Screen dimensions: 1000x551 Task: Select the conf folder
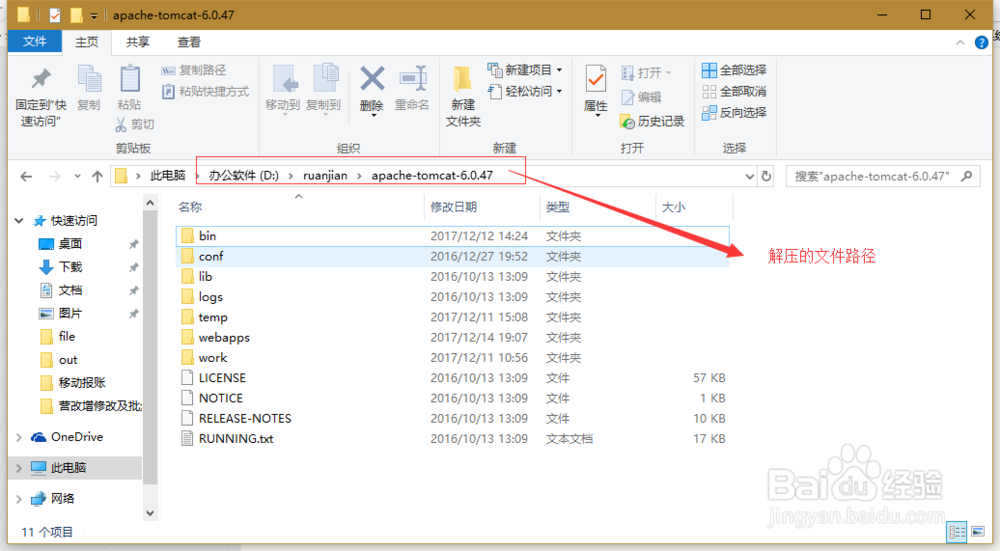coord(452,256)
